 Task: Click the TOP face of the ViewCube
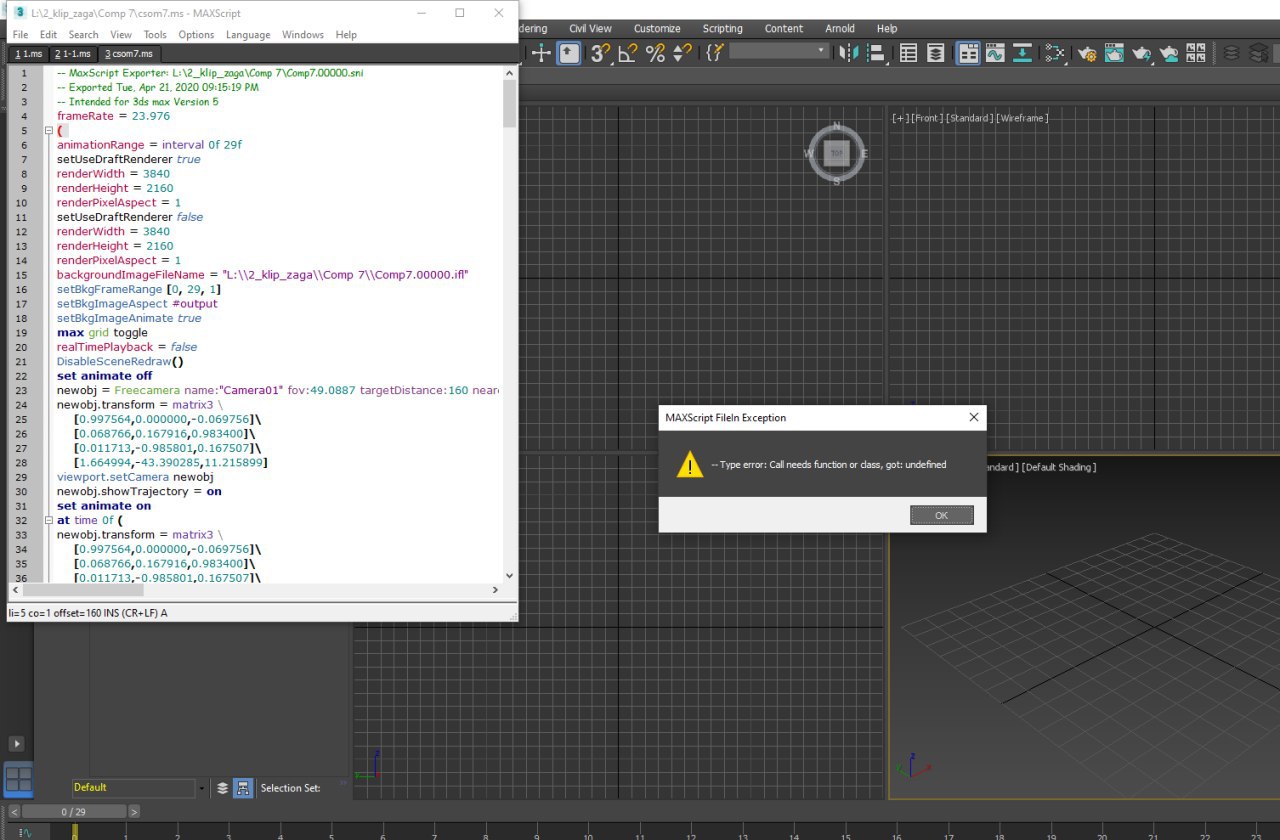pos(837,153)
